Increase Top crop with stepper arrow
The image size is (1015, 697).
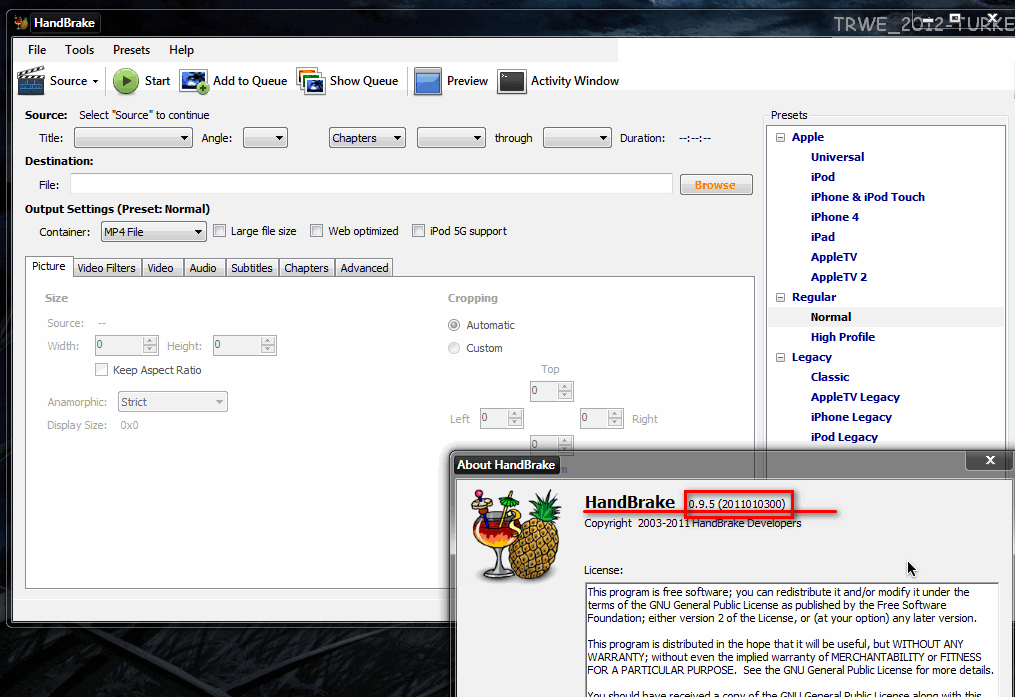pyautogui.click(x=564, y=386)
